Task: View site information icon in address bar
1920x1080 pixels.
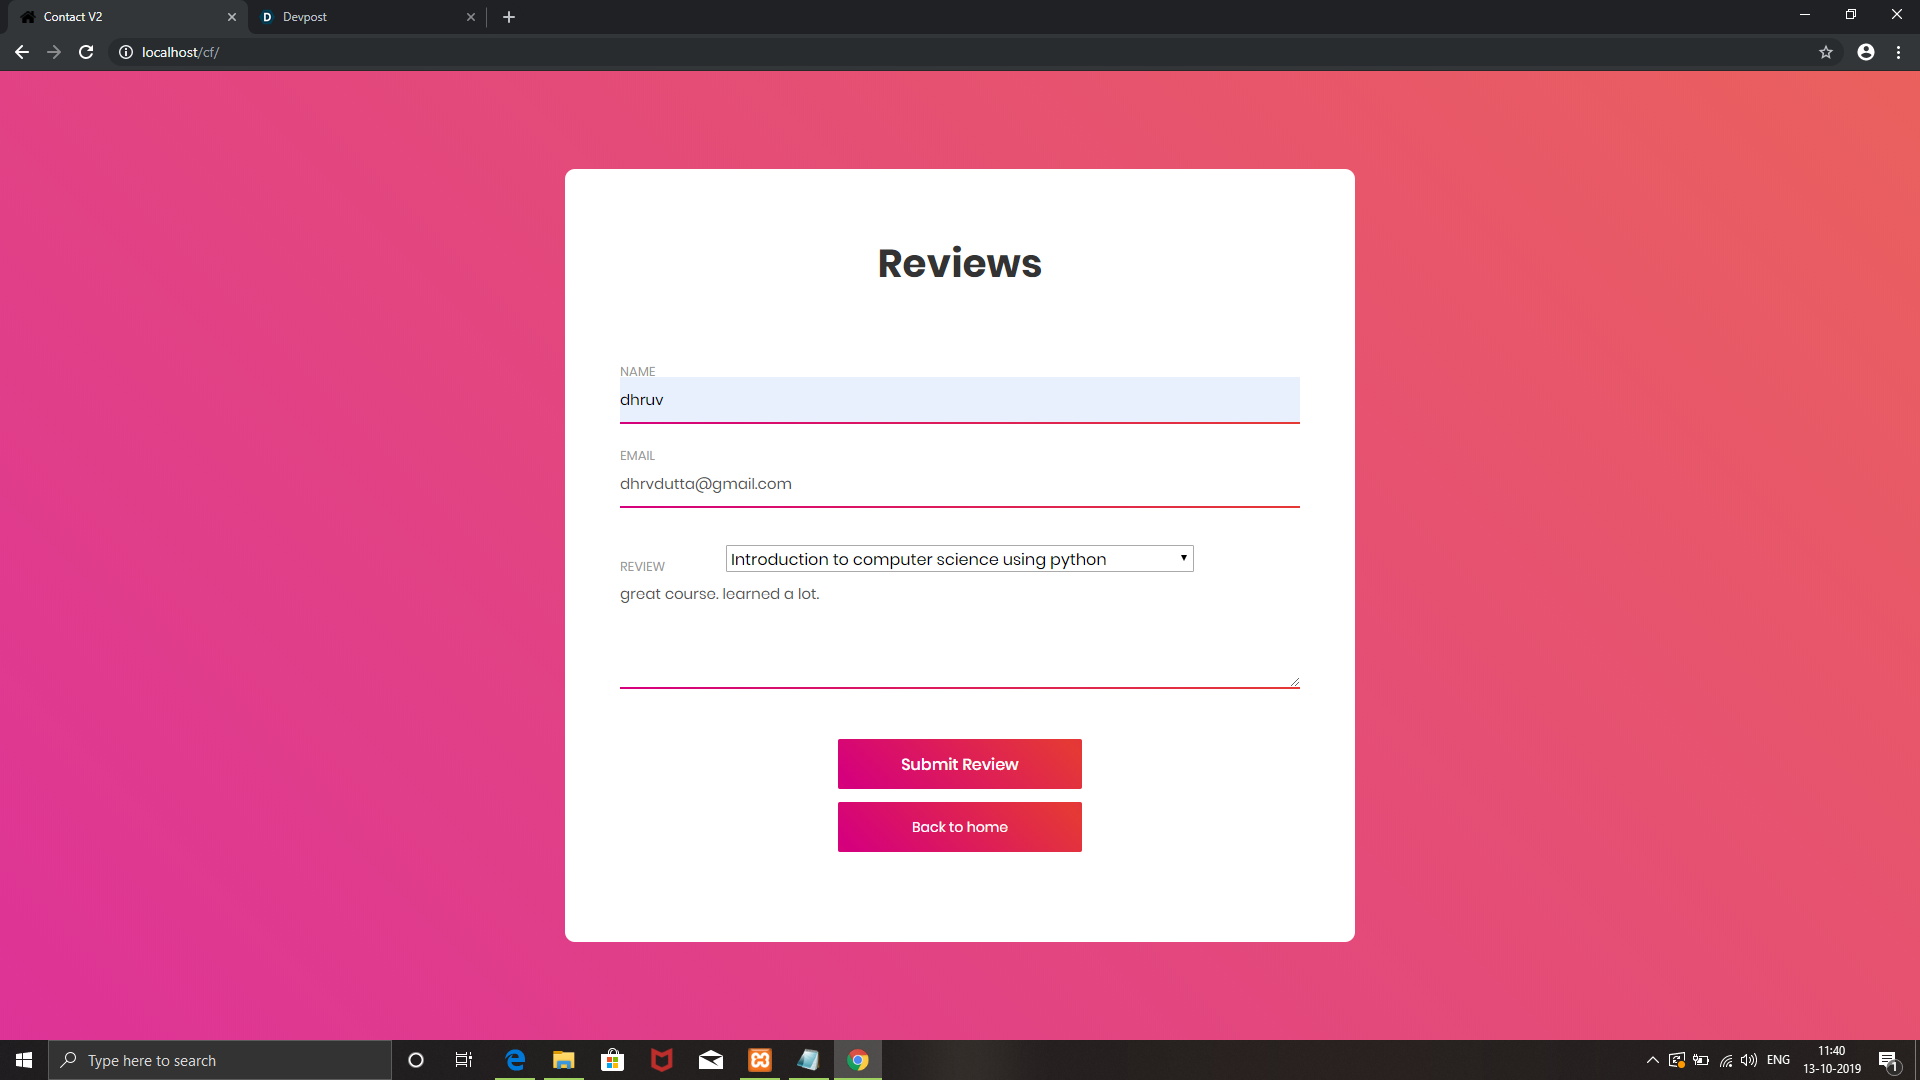Action: 126,52
